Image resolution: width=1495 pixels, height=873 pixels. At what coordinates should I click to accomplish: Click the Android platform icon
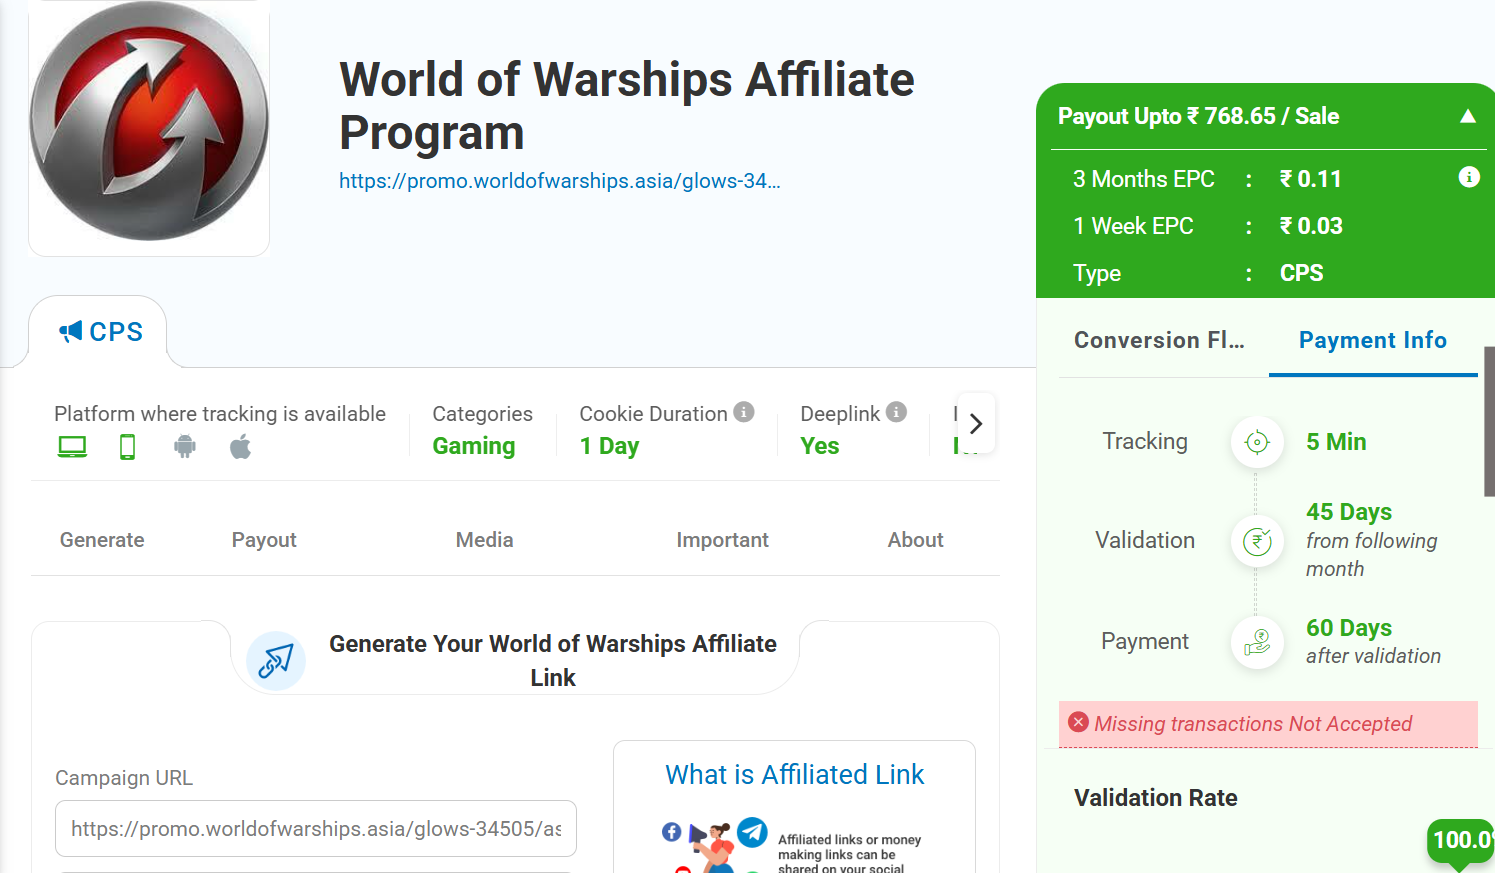point(185,447)
